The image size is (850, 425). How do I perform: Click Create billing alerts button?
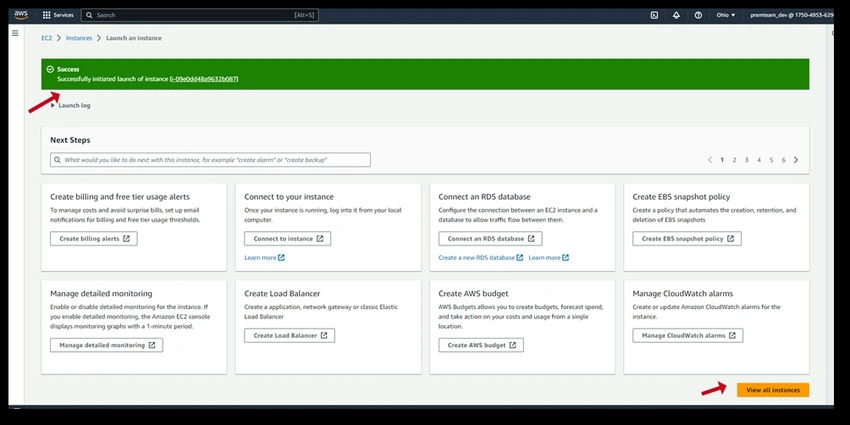pos(94,239)
